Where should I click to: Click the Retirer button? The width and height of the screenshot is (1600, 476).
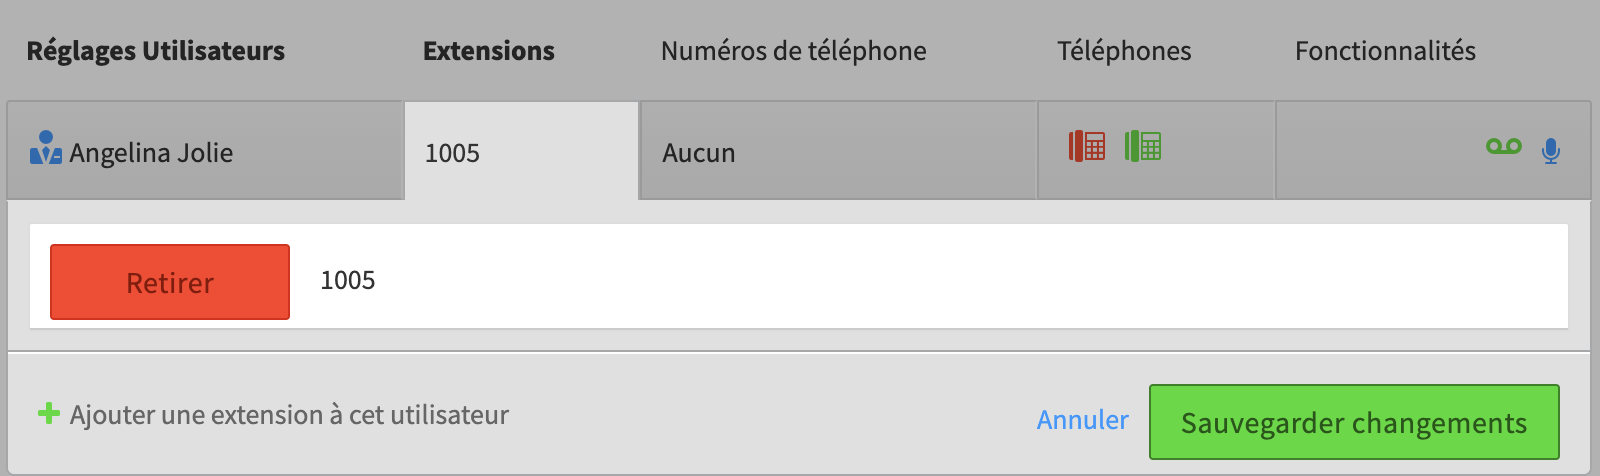click(x=170, y=282)
